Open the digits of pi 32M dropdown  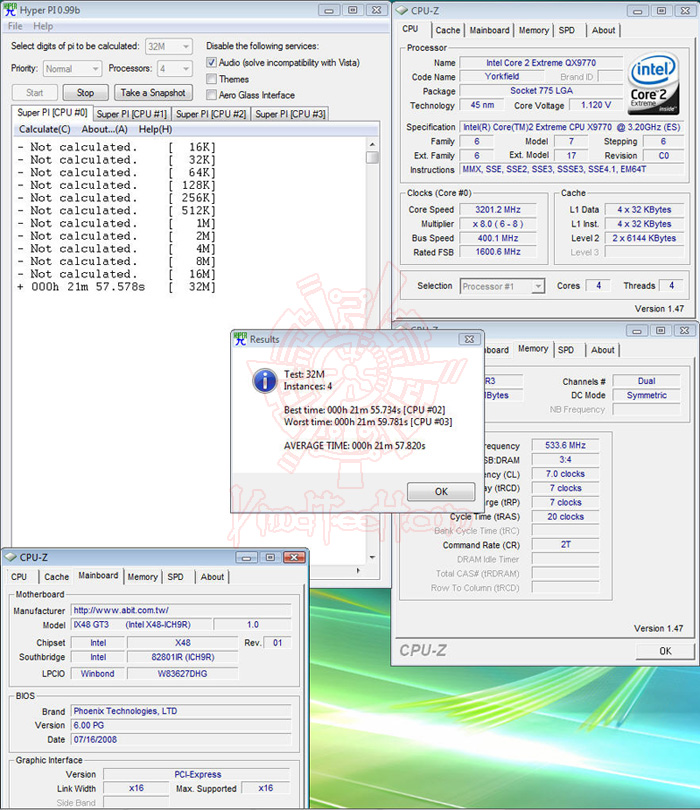(169, 46)
